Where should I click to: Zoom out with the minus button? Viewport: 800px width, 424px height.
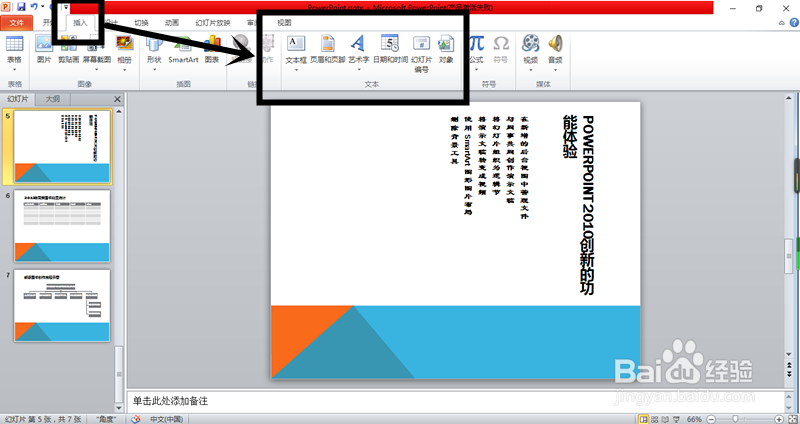(711, 419)
